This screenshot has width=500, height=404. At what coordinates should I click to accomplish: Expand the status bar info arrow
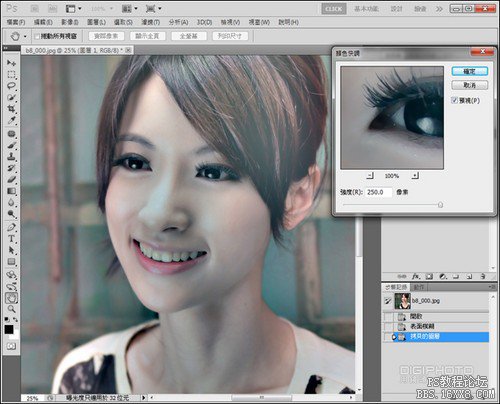click(144, 397)
